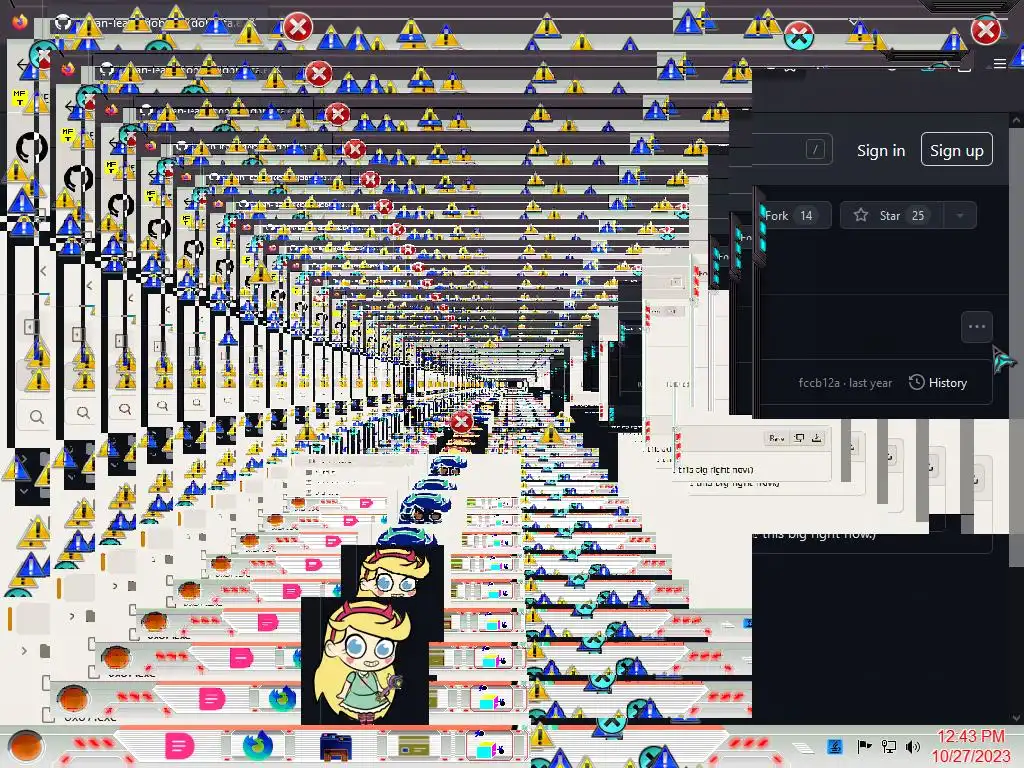The image size is (1024, 768).
Task: Open the blue file manager taskbar icon
Action: (x=336, y=746)
